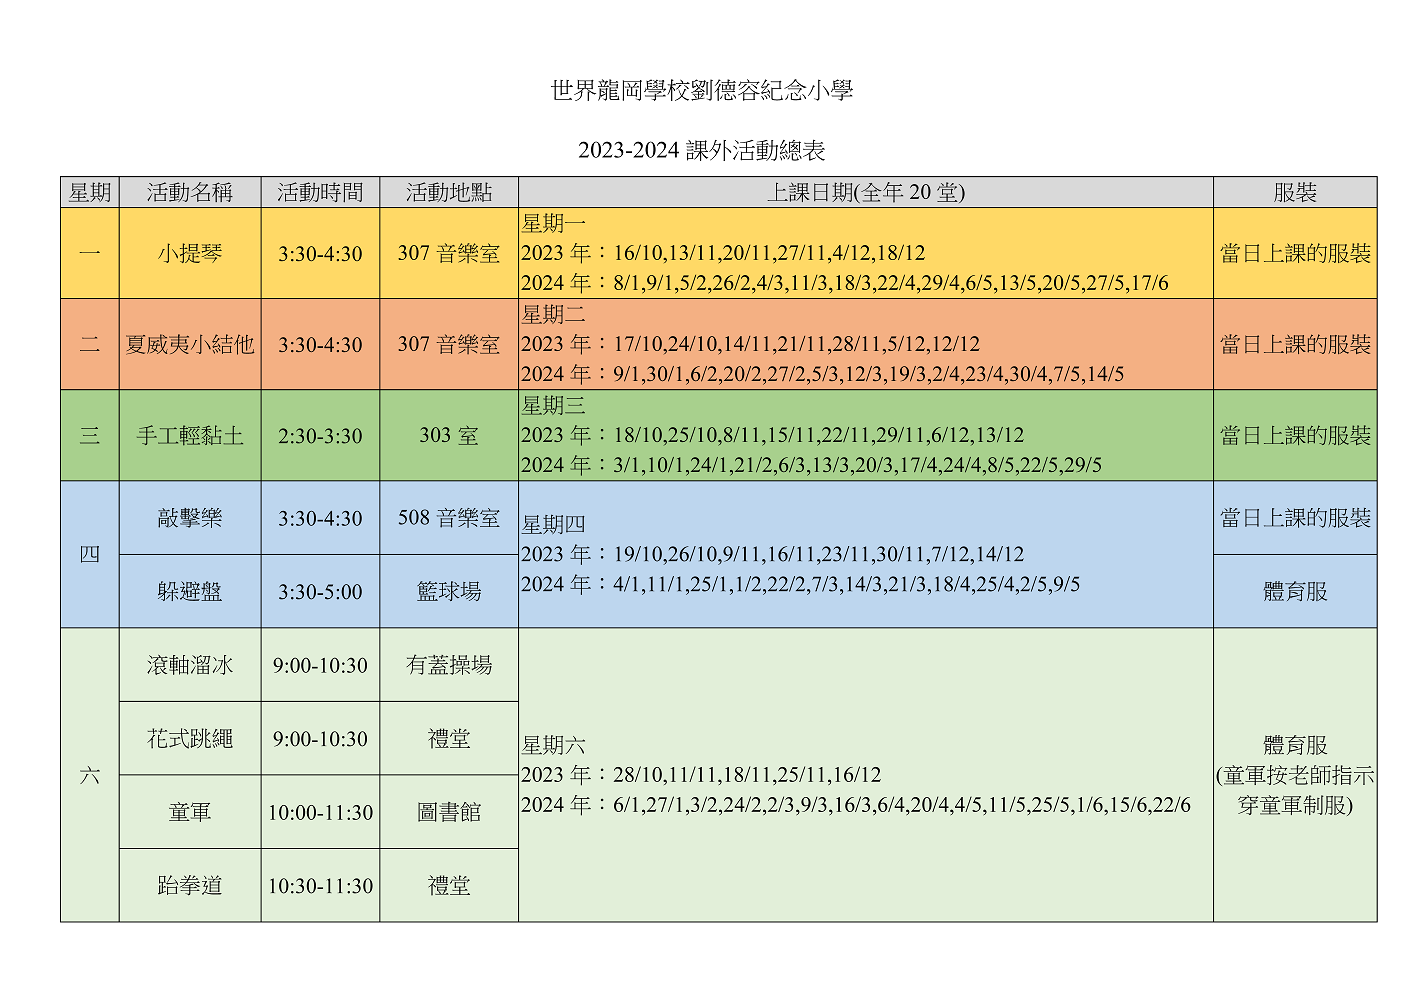Click 307 音樂室 in the 夏威夷小結他 row
This screenshot has height=993, width=1404.
click(449, 344)
